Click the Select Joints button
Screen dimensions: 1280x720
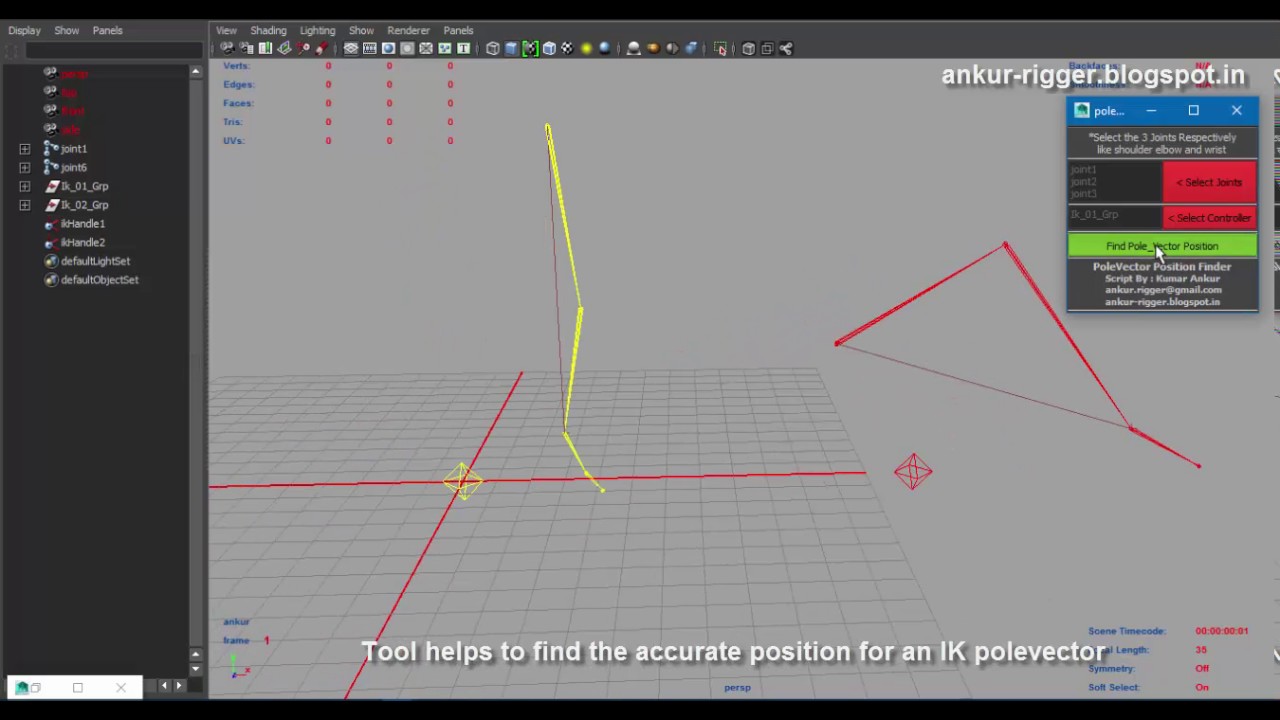pyautogui.click(x=1209, y=182)
